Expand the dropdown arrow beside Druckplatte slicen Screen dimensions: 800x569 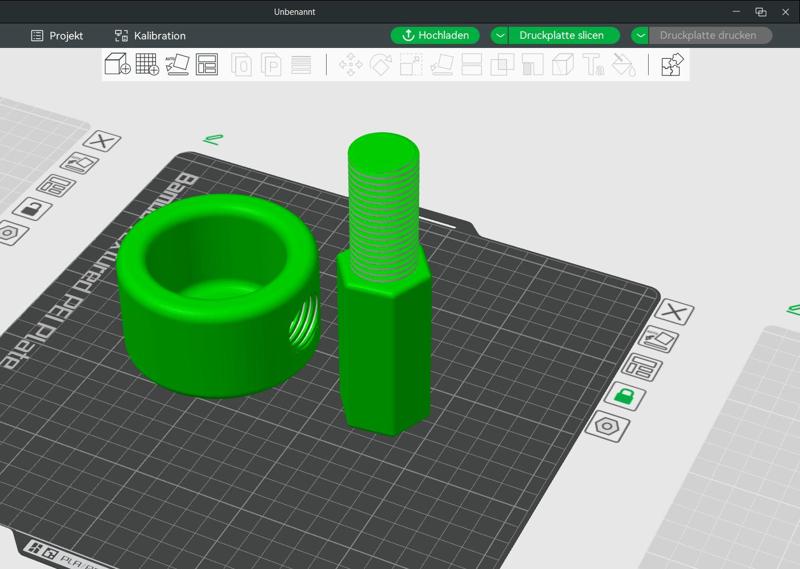point(499,35)
